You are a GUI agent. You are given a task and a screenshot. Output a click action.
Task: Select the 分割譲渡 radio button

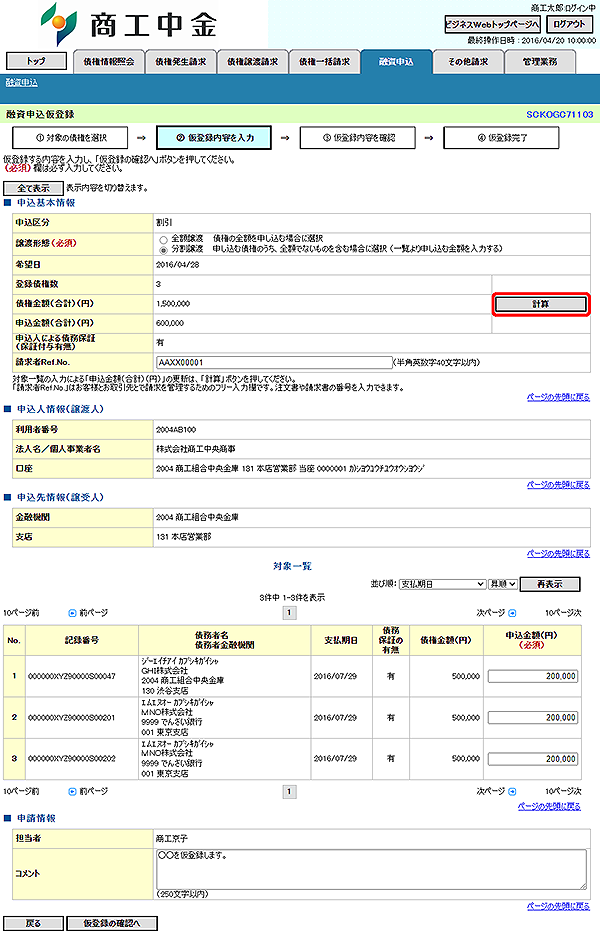[x=163, y=249]
